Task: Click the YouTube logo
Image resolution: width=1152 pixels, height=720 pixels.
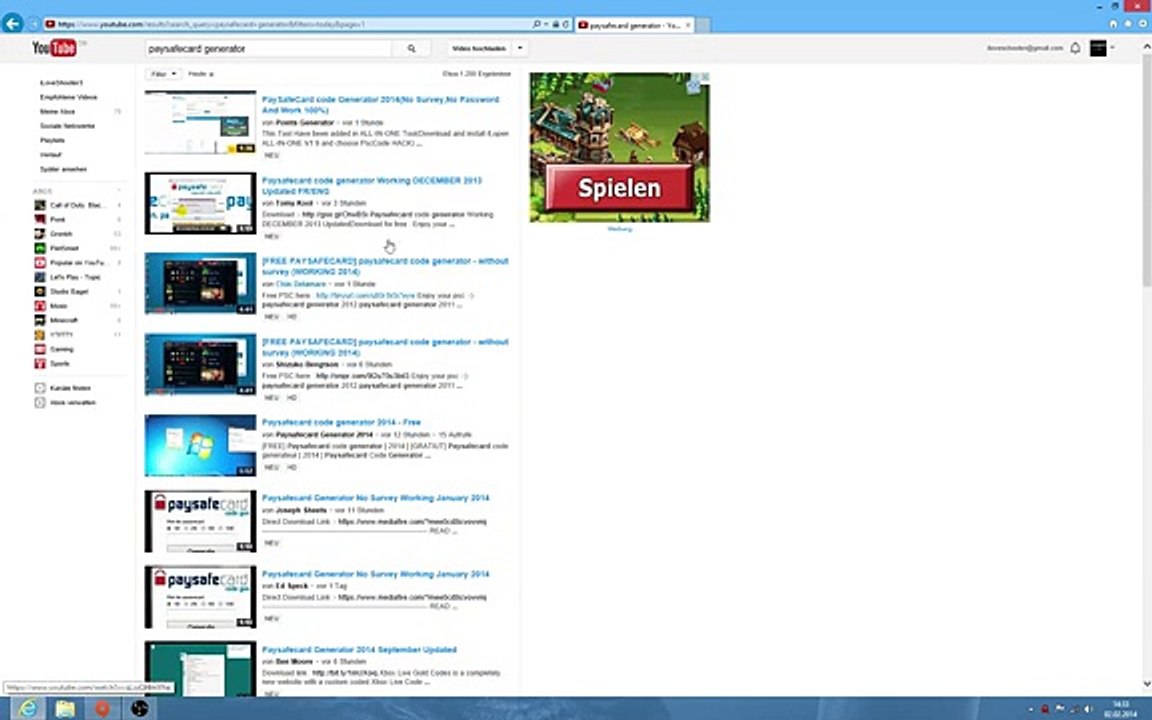Action: [54, 48]
